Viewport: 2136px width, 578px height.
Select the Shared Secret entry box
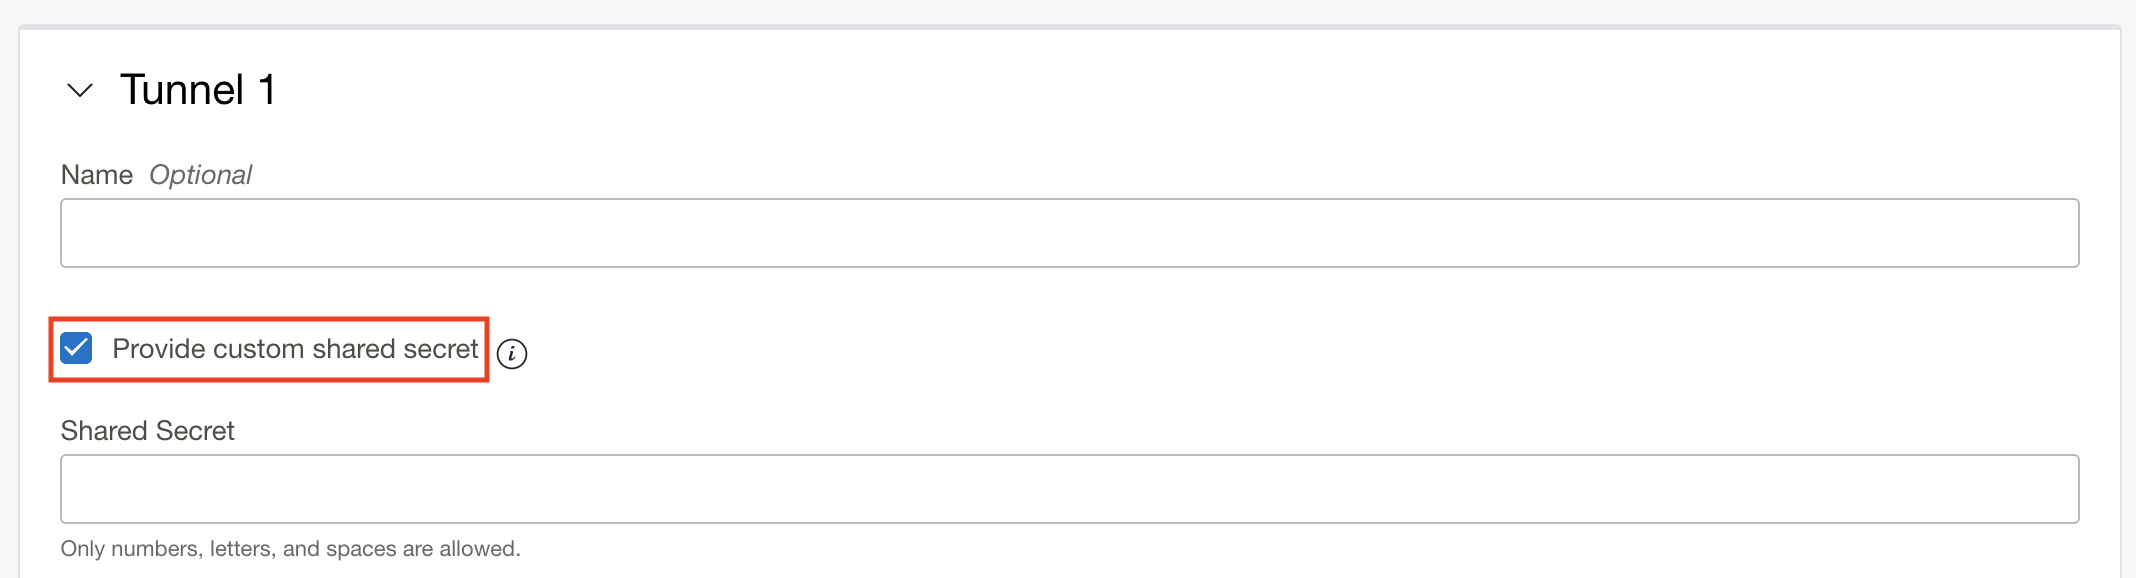click(1069, 489)
